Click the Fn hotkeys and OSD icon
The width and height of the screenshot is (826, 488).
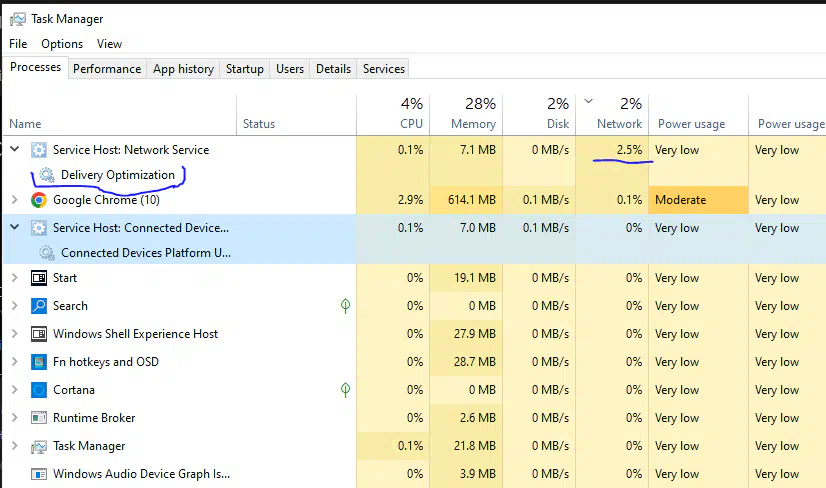point(39,362)
